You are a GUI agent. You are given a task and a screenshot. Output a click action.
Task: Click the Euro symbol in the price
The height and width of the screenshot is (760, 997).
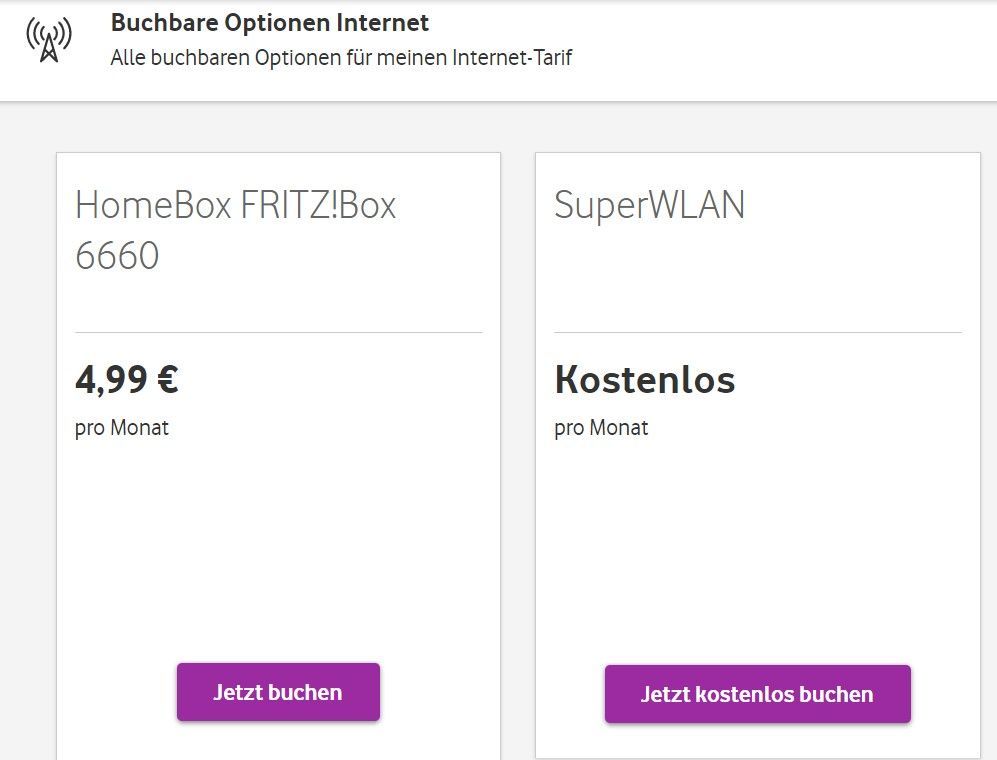coord(167,380)
